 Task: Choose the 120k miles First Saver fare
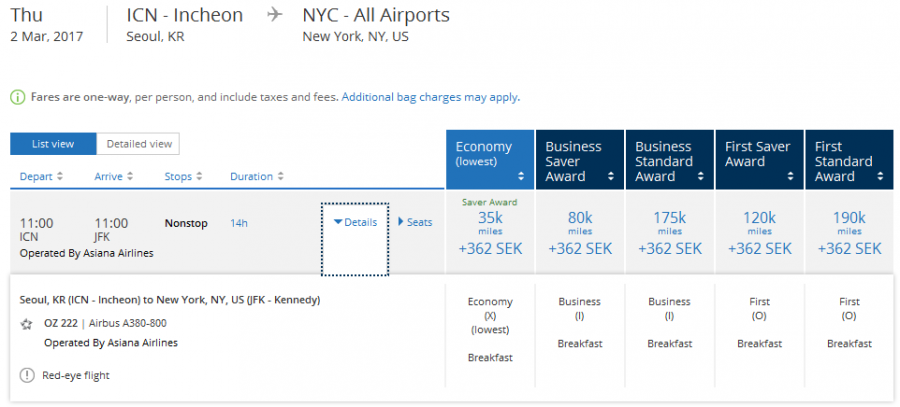pos(759,232)
